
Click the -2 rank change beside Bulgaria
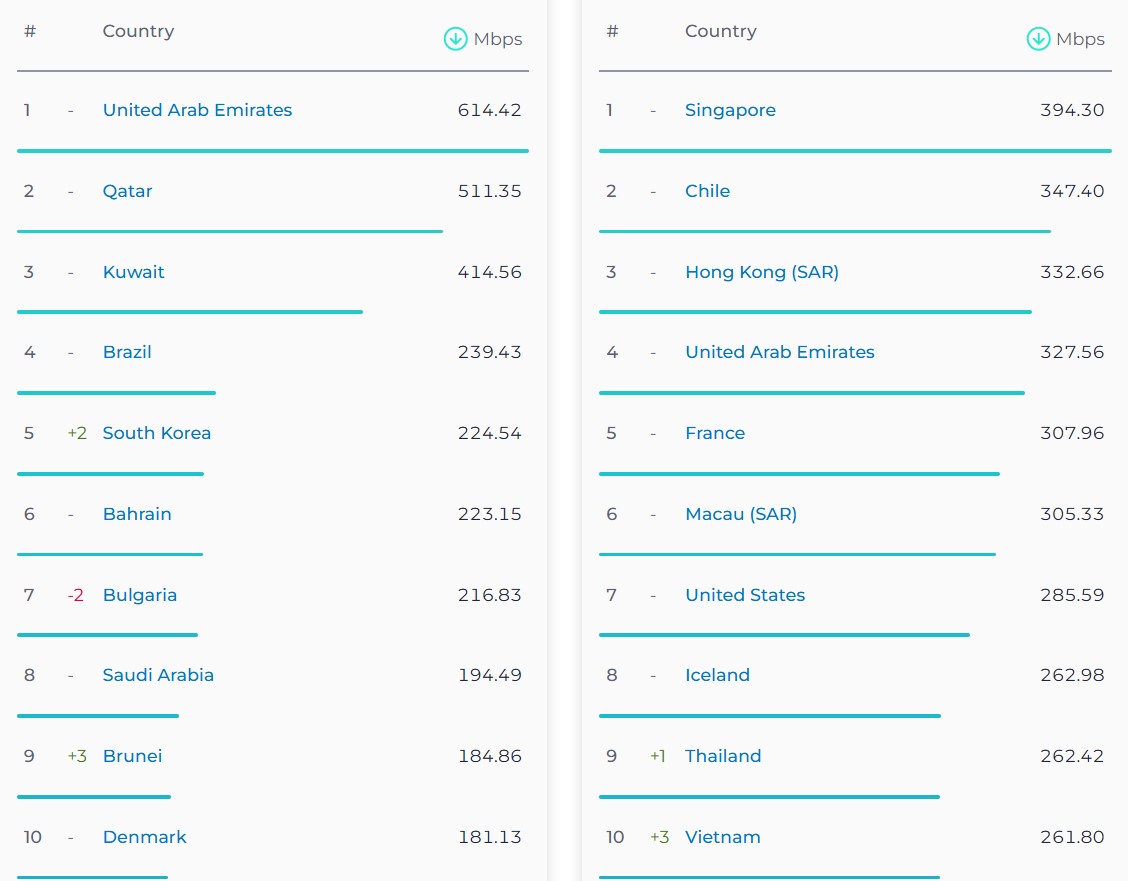[76, 595]
